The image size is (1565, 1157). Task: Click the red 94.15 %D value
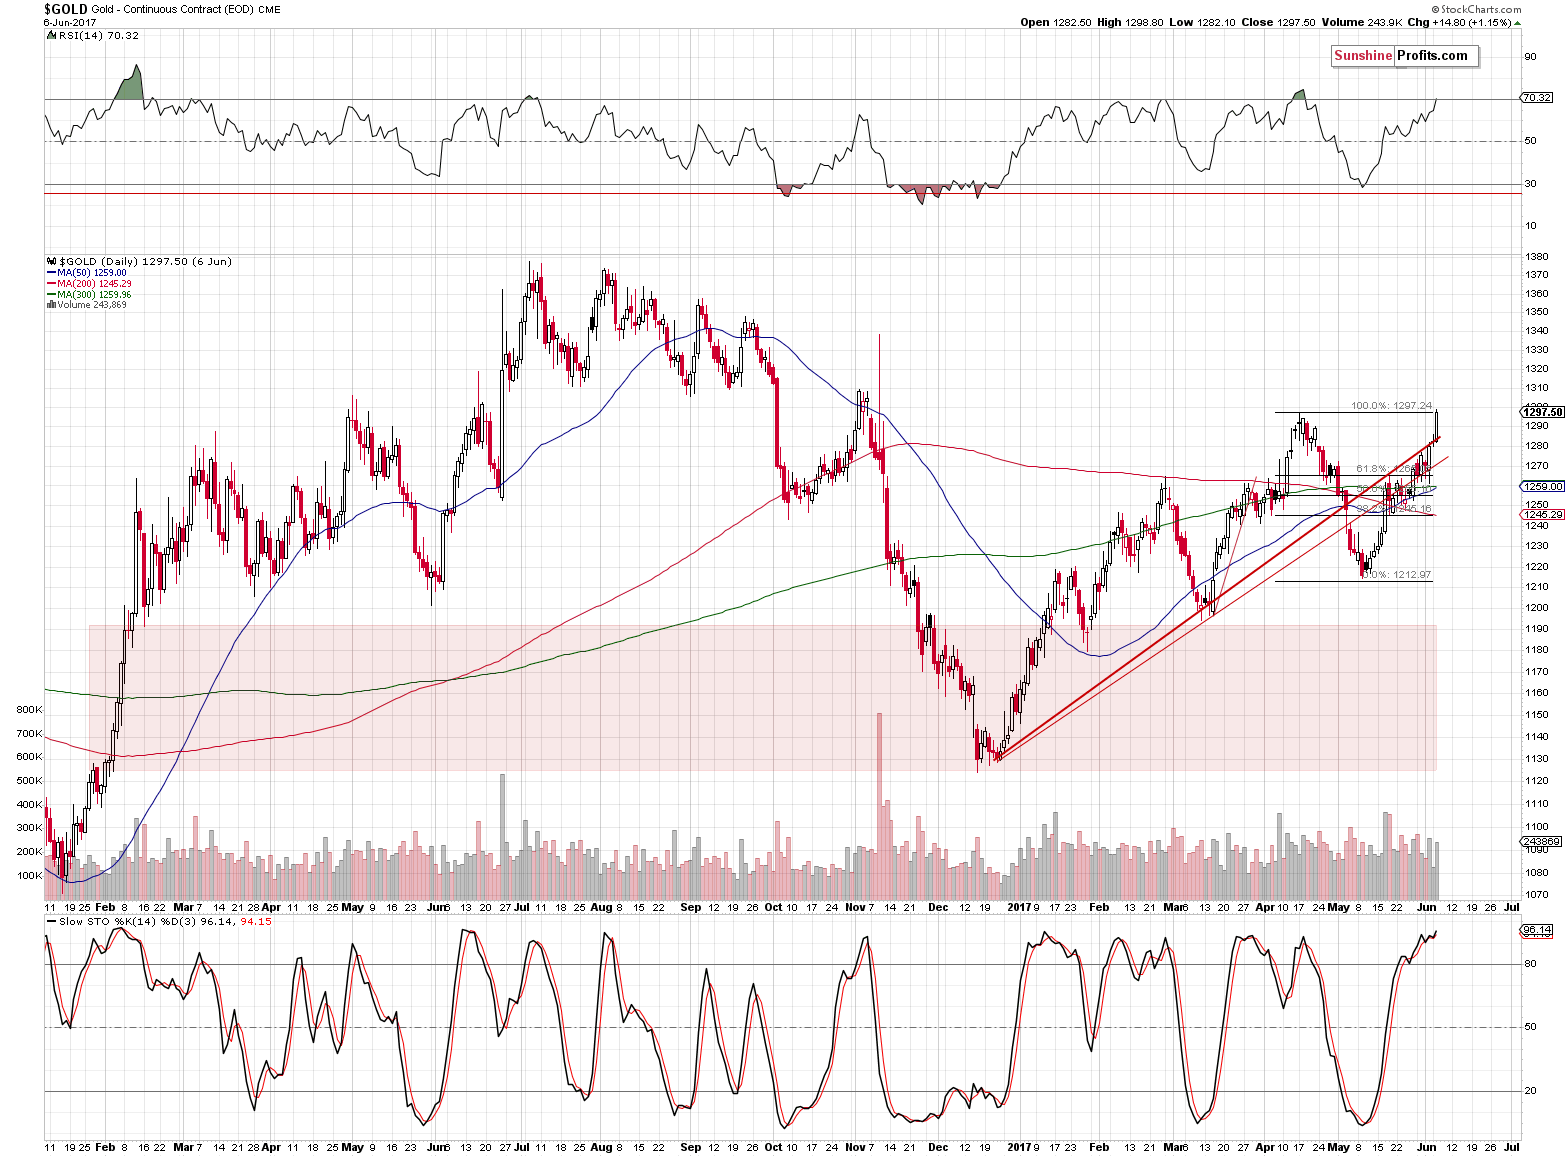(x=256, y=921)
